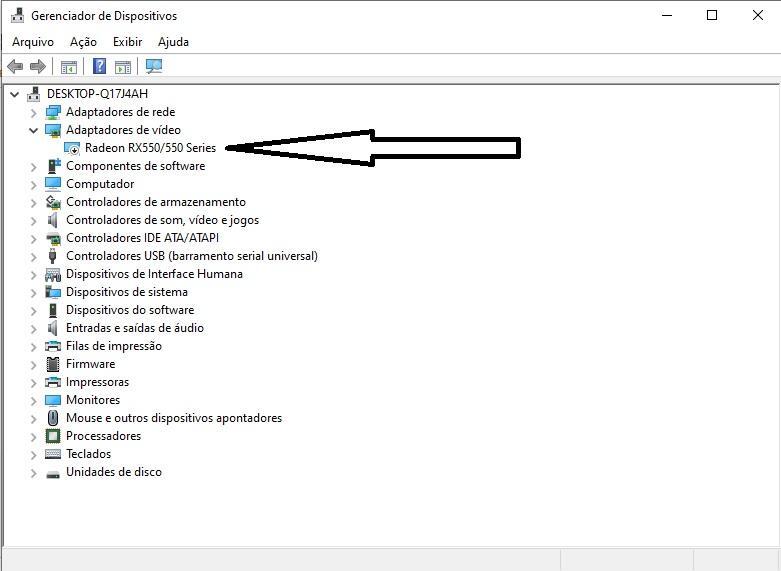Click the Back arrow toolbar icon
781x571 pixels.
15,66
